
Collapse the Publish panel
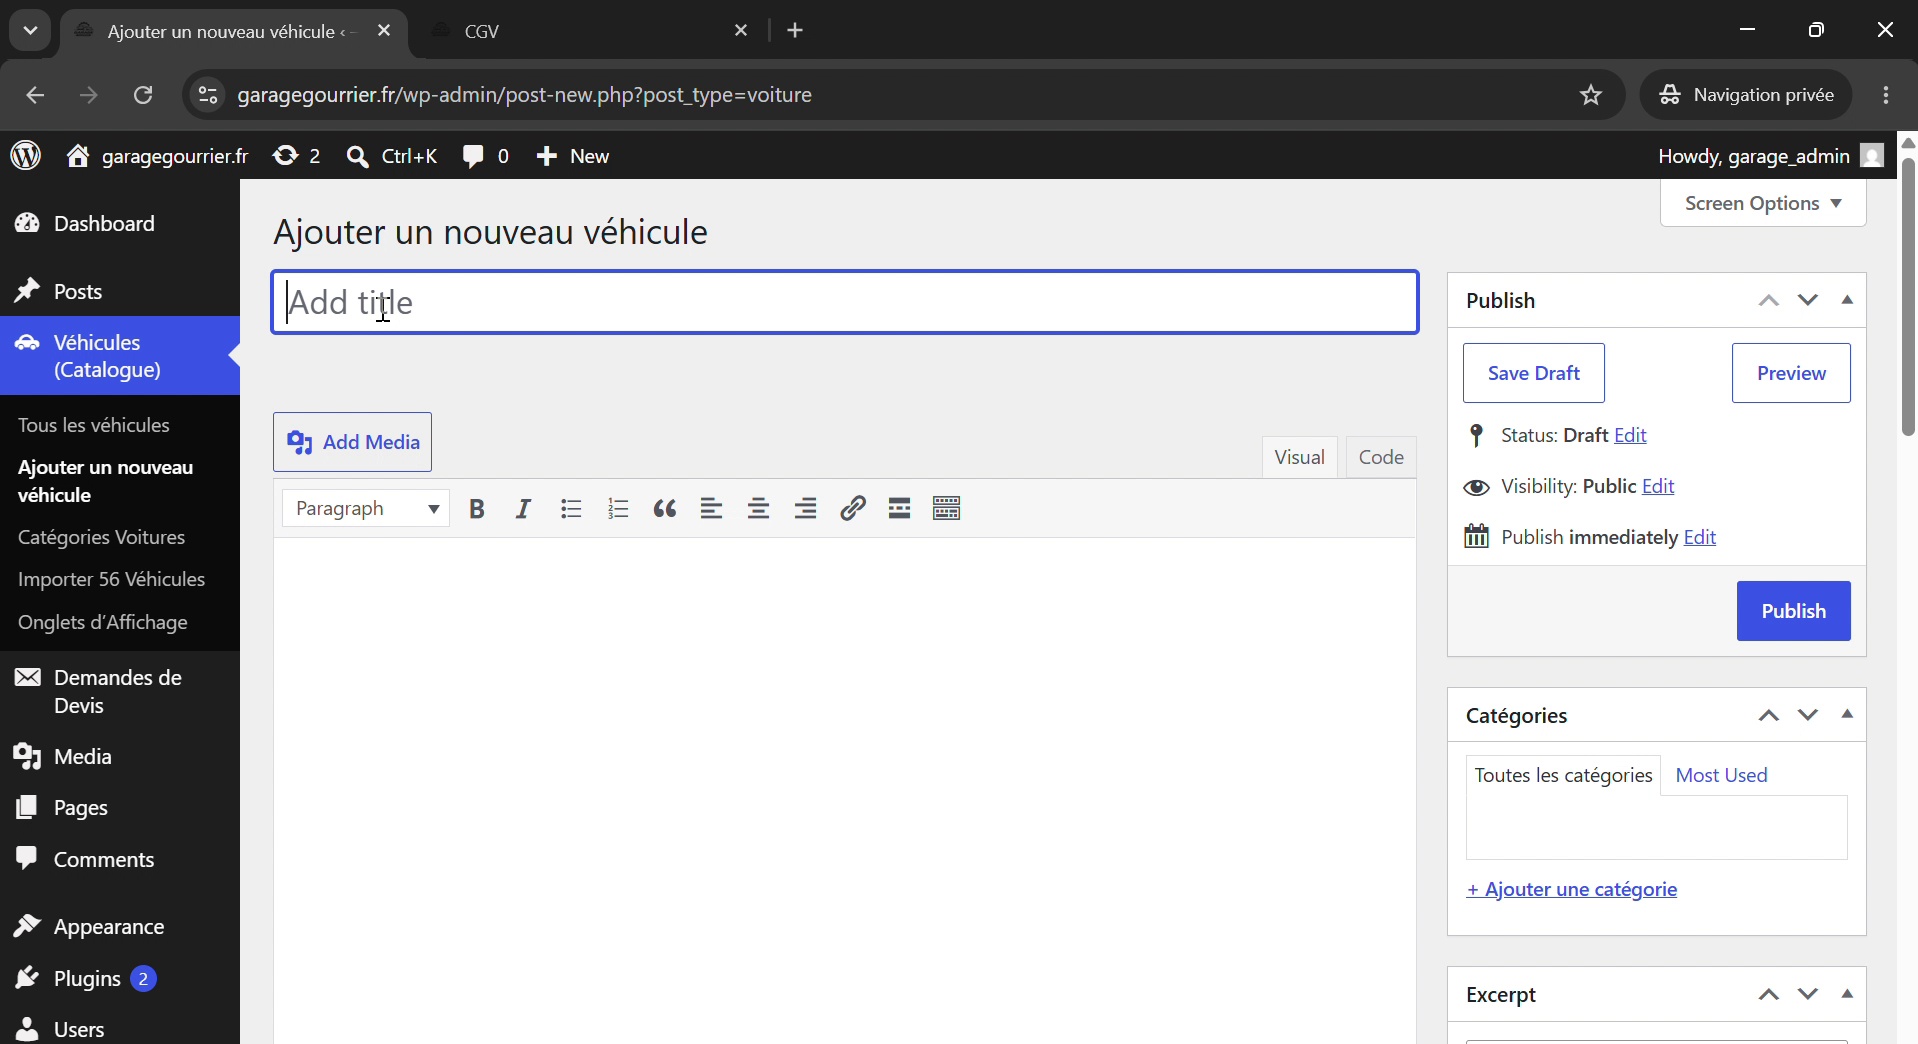click(x=1847, y=300)
